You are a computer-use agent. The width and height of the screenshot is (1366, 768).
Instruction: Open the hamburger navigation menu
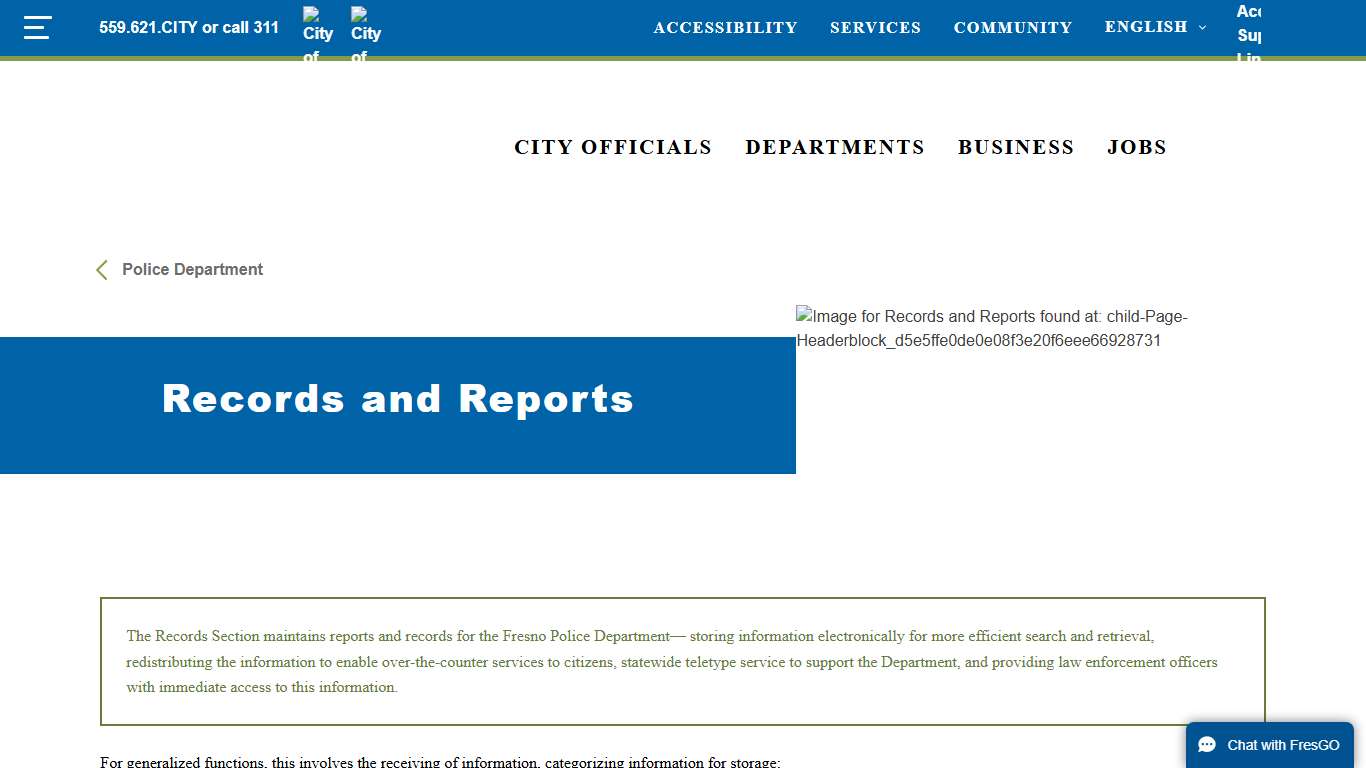pyautogui.click(x=37, y=27)
